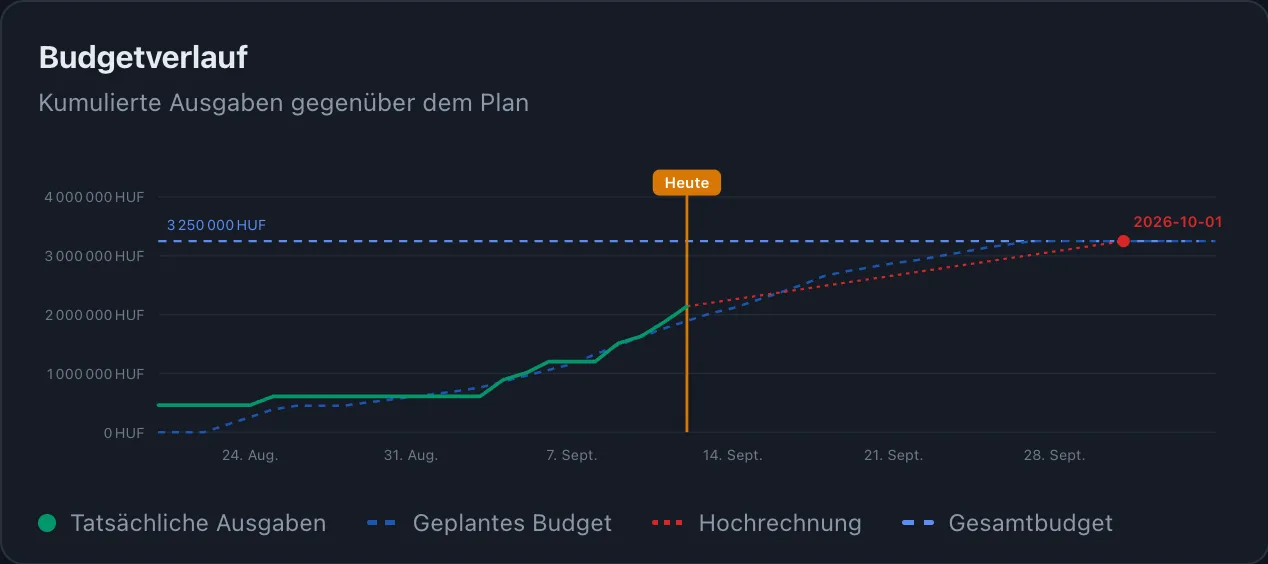Click the 0 HUF axis label
Viewport: 1268px width, 564px height.
(124, 433)
